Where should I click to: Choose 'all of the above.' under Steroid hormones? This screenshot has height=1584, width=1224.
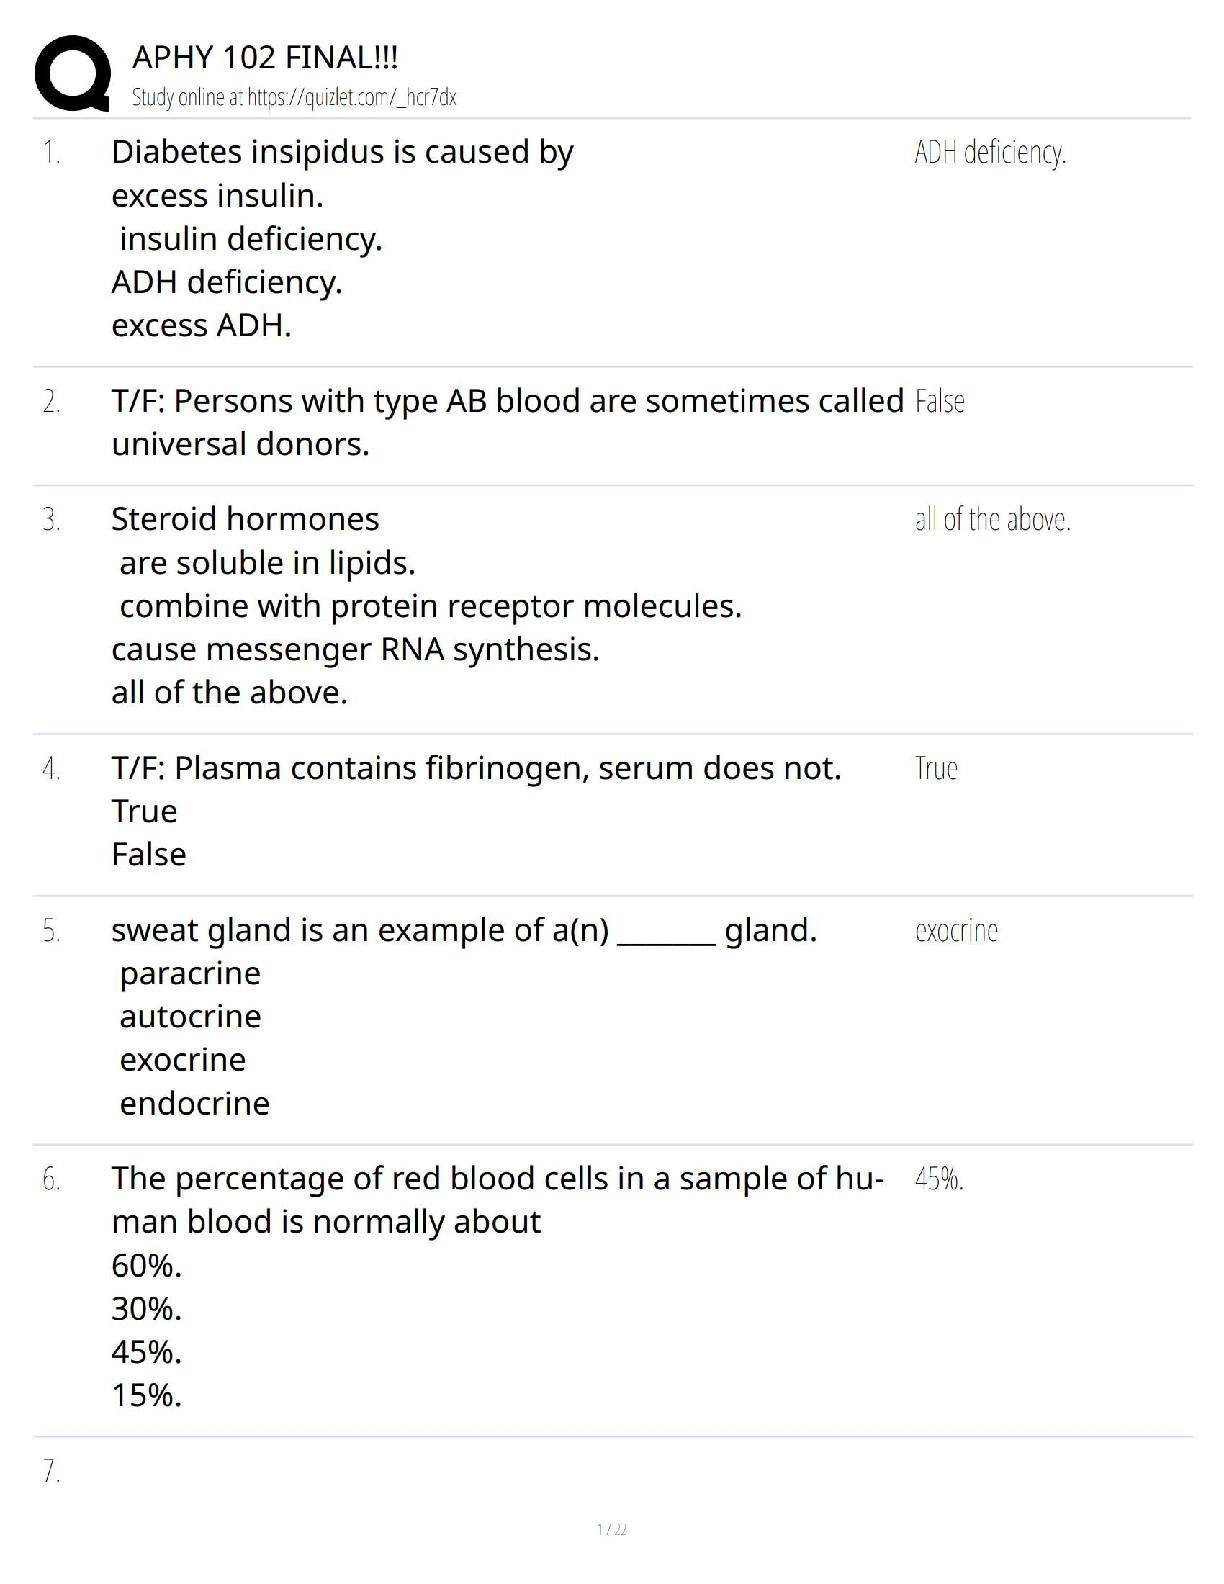tap(229, 693)
